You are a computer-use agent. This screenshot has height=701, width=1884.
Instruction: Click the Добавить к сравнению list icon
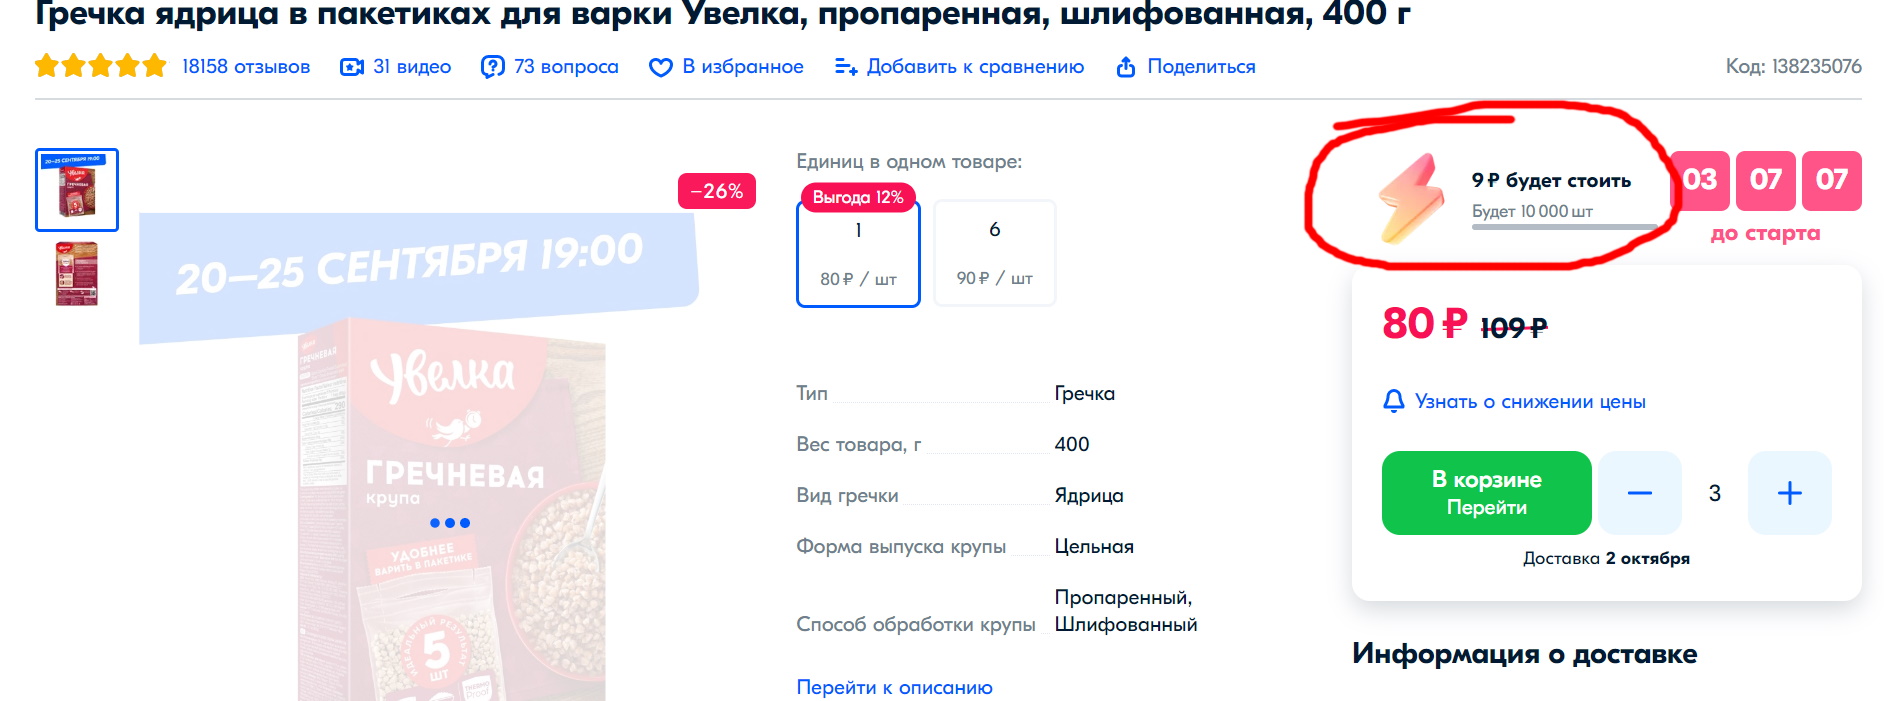pyautogui.click(x=846, y=67)
